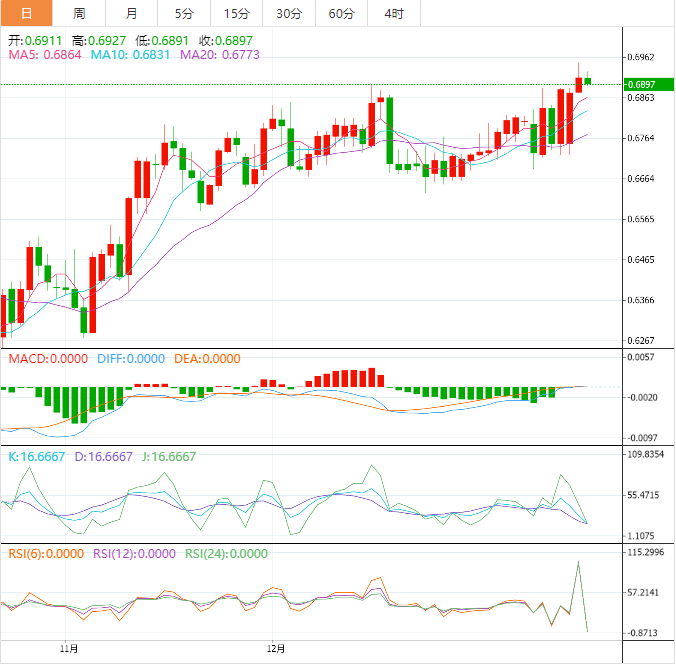The image size is (676, 669).
Task: Click the DIFF:0.0000 label
Action: click(x=131, y=359)
